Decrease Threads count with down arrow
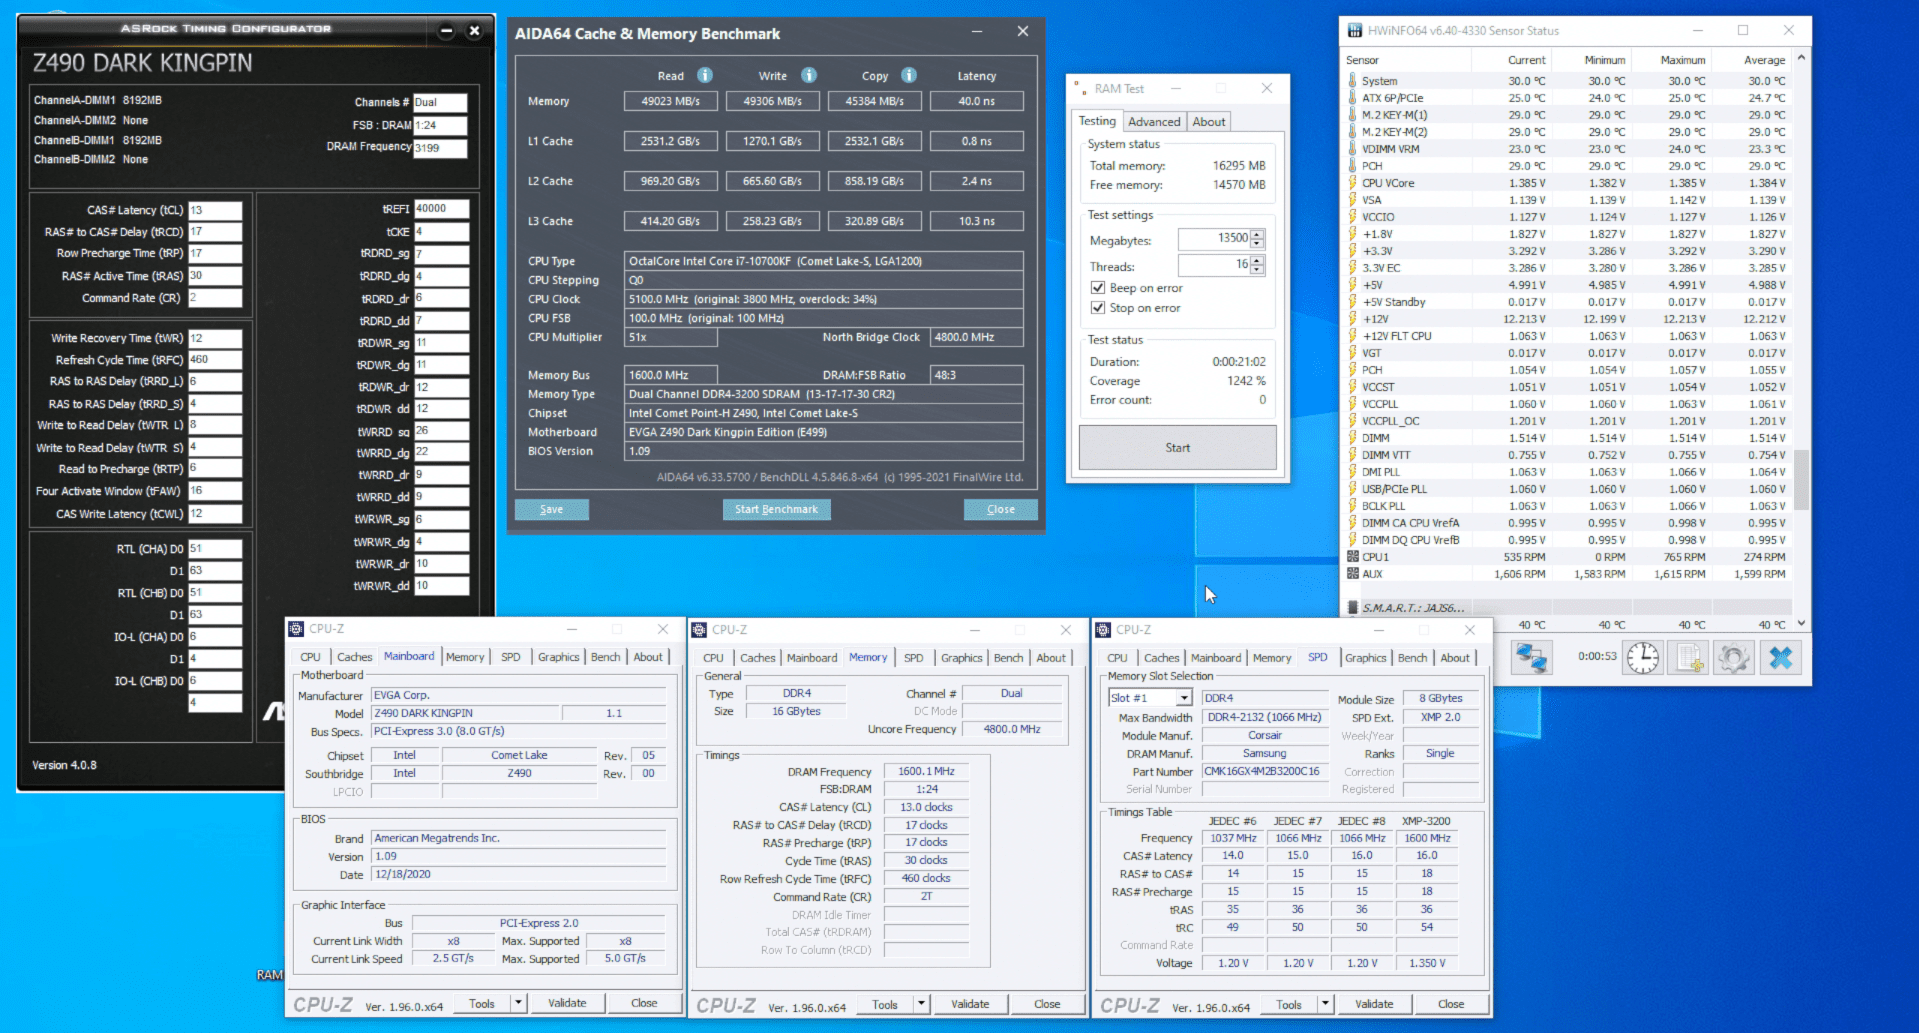Viewport: 1919px width, 1033px height. pos(1258,271)
